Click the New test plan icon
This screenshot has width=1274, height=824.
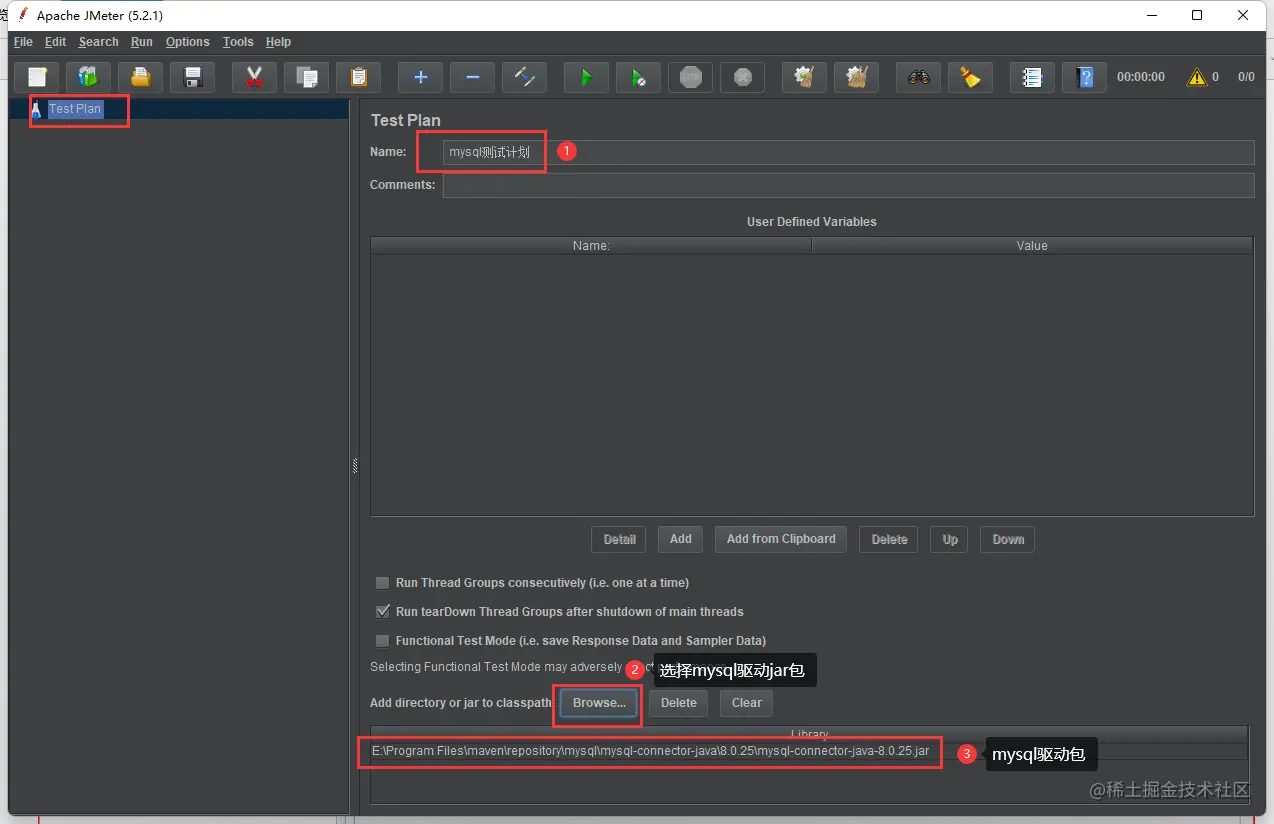(x=37, y=77)
